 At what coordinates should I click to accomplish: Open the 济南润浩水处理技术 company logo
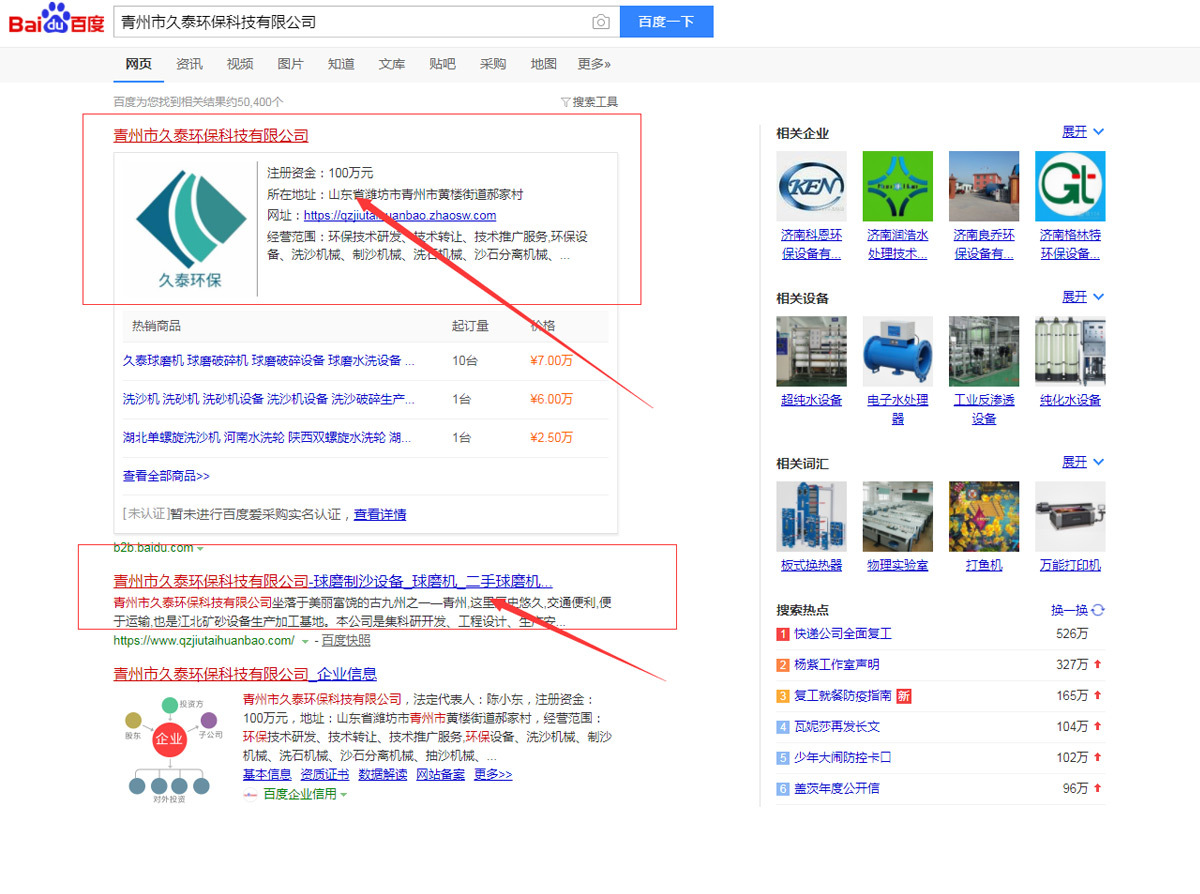pos(898,186)
